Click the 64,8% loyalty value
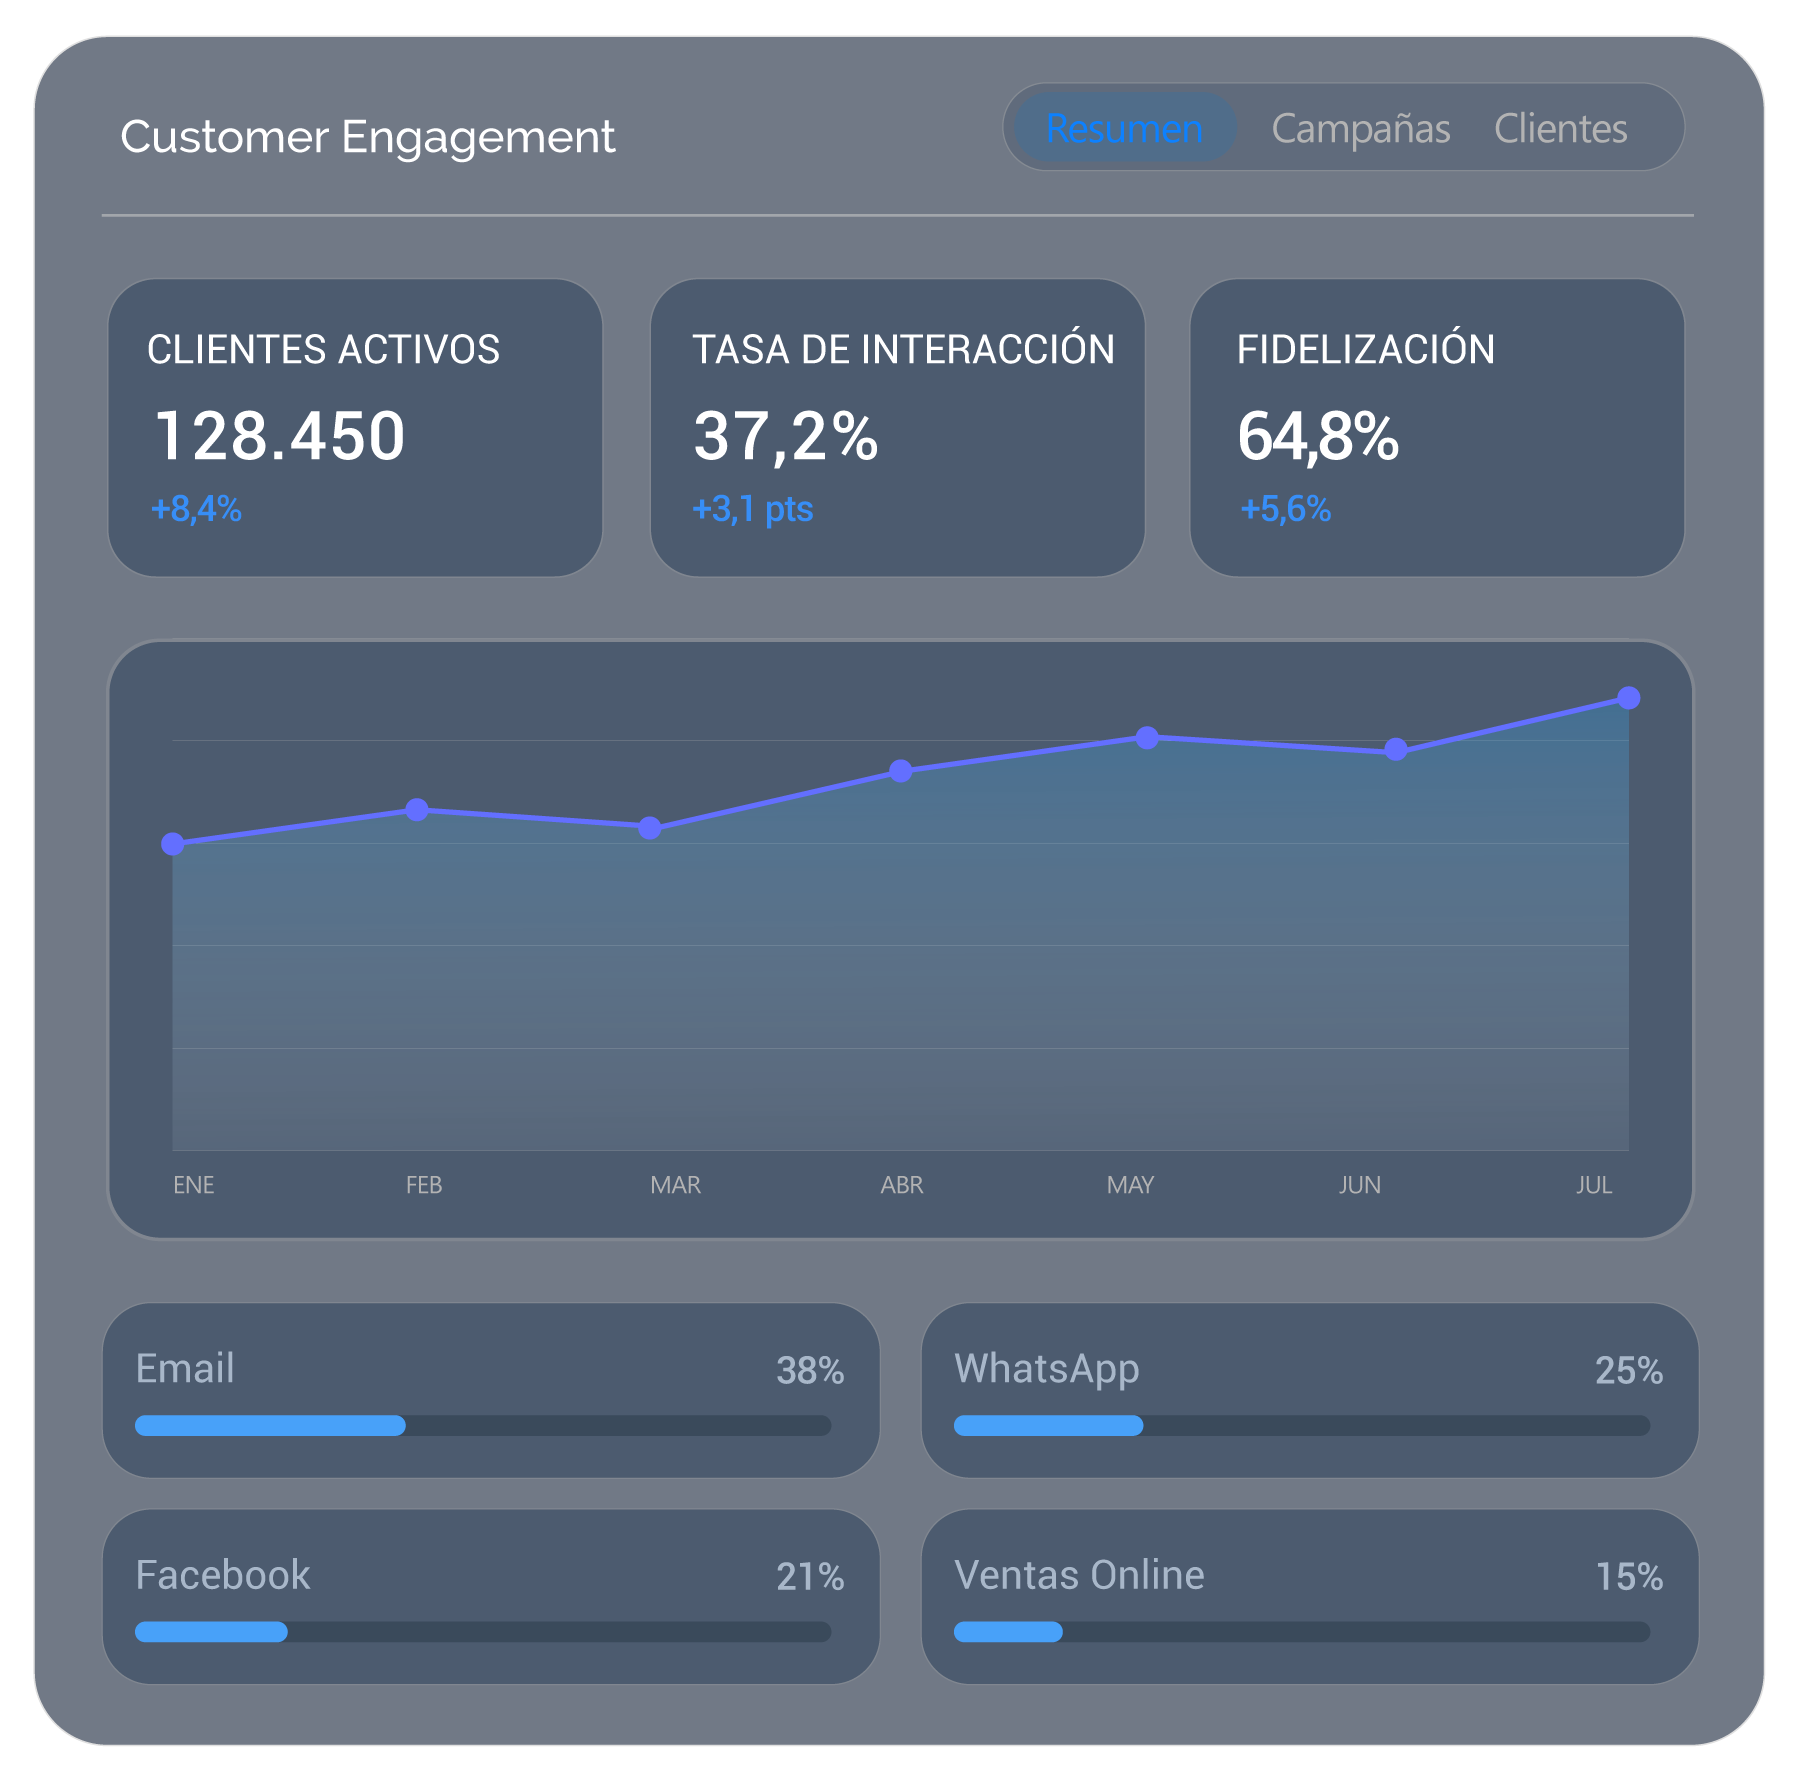The height and width of the screenshot is (1781, 1797). point(1318,437)
